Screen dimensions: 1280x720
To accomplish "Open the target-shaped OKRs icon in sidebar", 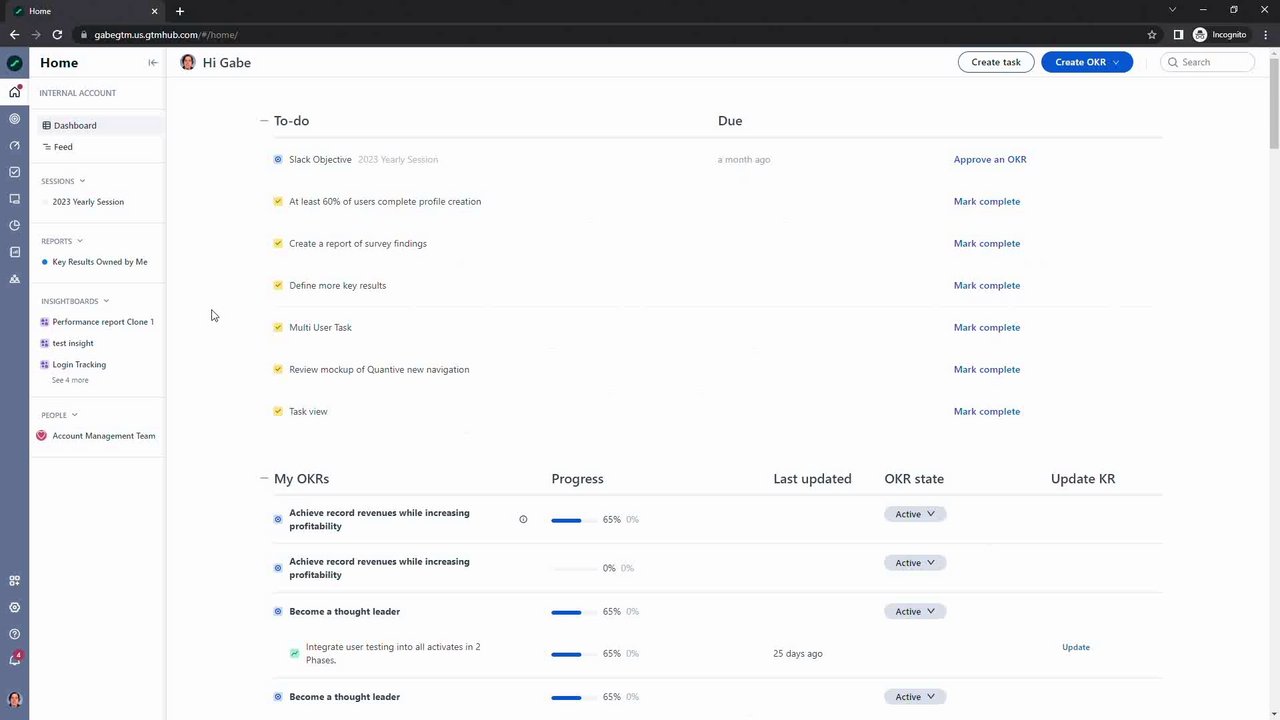I will click(14, 119).
